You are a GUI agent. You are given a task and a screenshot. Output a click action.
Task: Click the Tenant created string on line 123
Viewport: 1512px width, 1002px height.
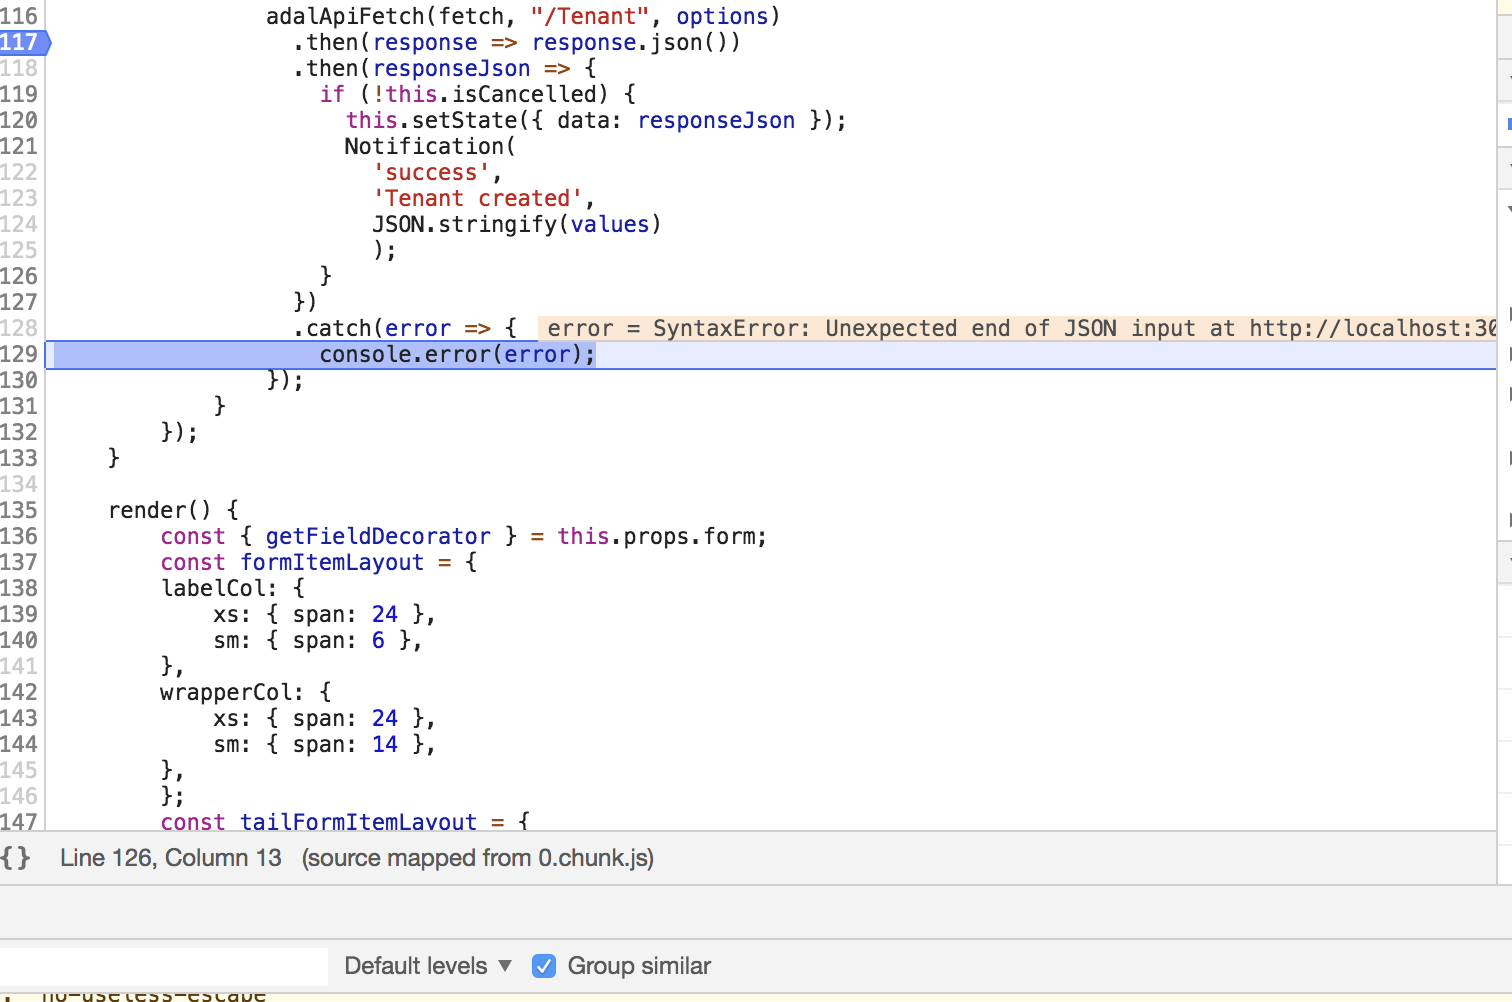pyautogui.click(x=476, y=198)
